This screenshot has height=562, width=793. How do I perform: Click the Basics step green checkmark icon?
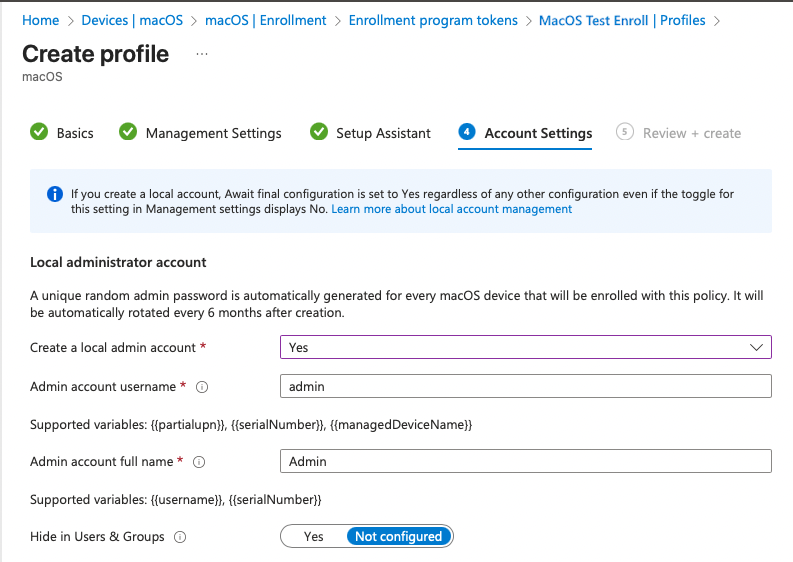[x=39, y=132]
